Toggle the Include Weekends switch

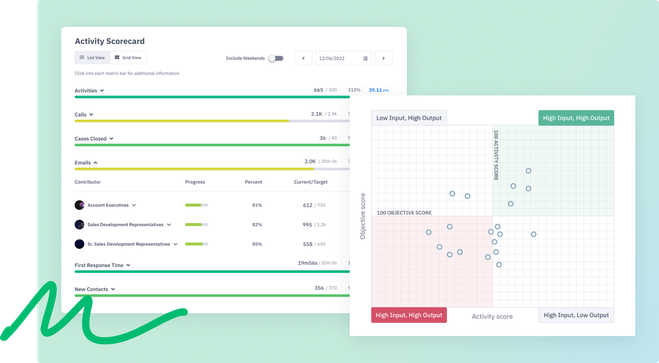[276, 58]
